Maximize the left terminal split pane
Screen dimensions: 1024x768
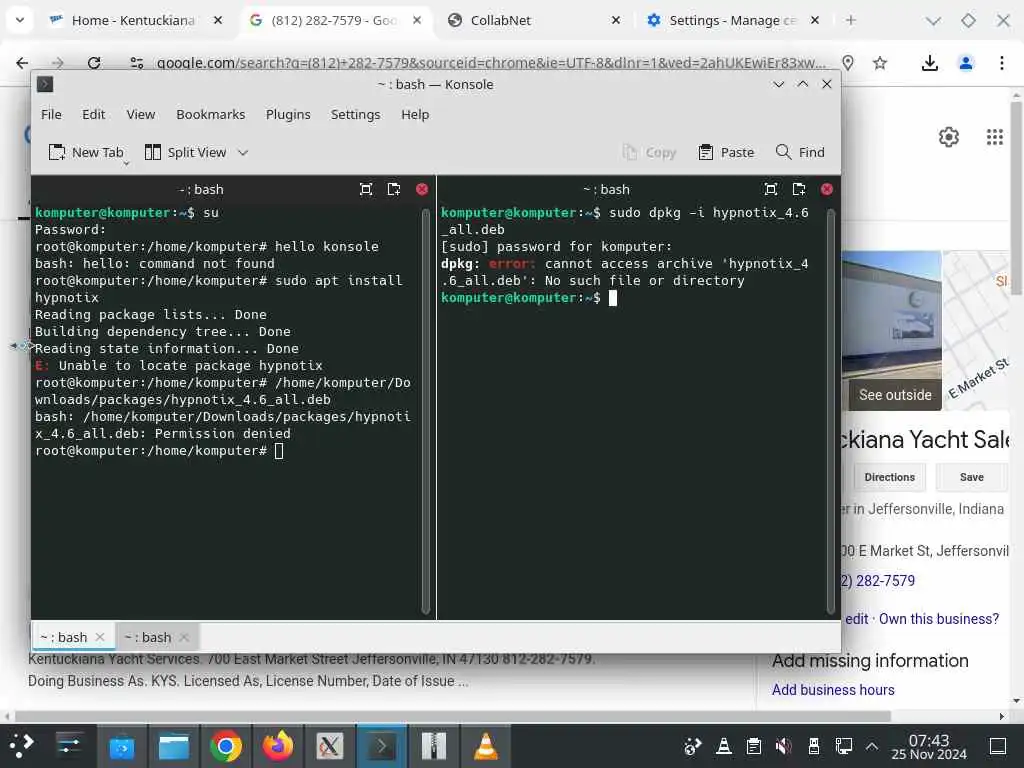pos(366,189)
